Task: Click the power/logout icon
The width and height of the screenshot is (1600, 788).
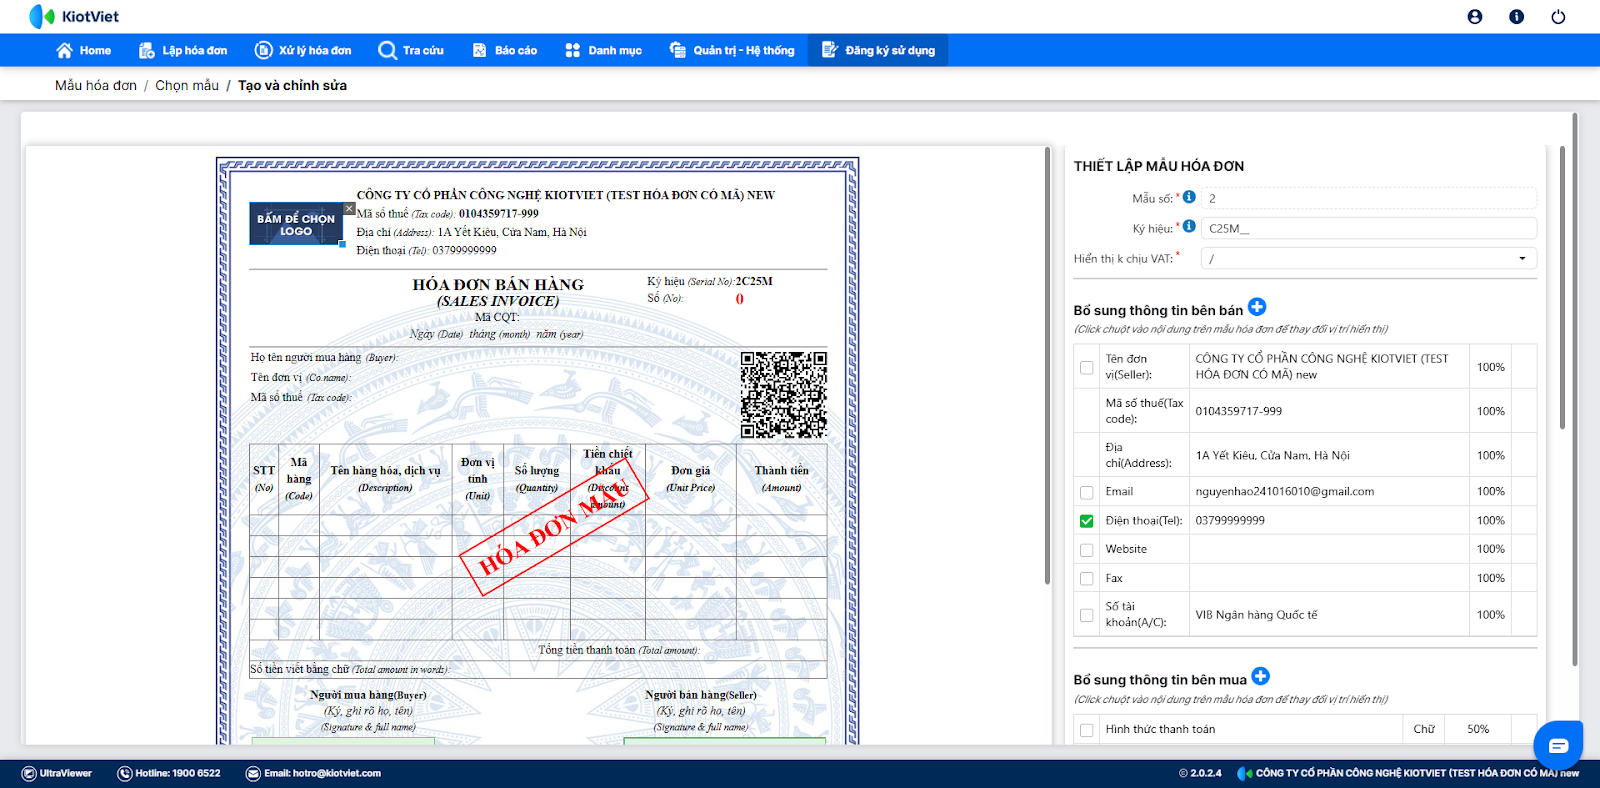Action: click(x=1558, y=16)
